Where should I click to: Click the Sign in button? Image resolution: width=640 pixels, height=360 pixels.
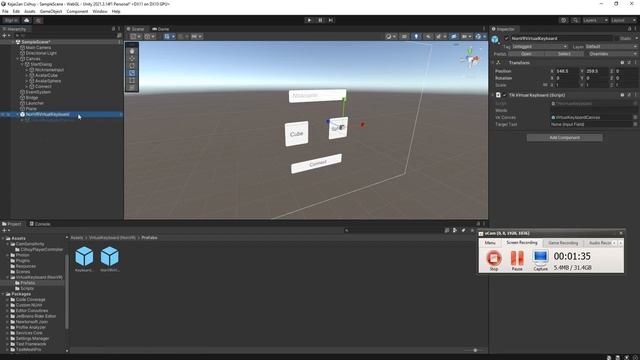[x=11, y=20]
